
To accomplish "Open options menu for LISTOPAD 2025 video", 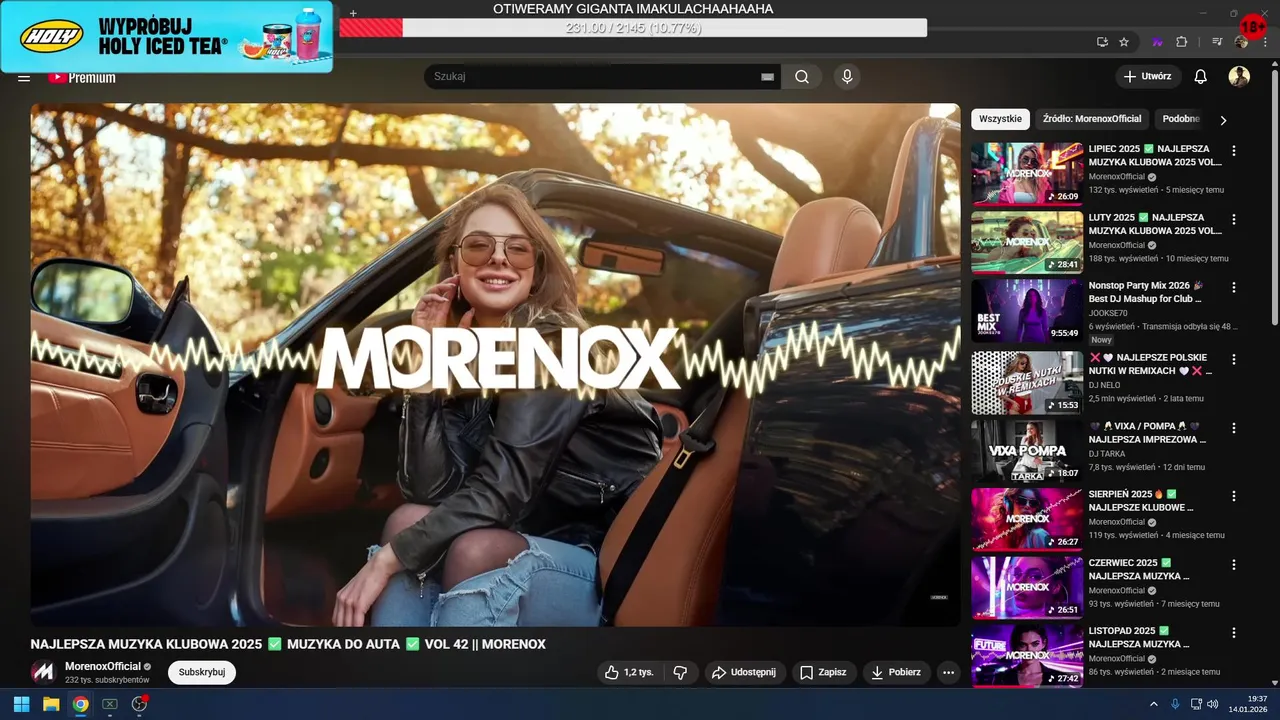I will [1234, 632].
